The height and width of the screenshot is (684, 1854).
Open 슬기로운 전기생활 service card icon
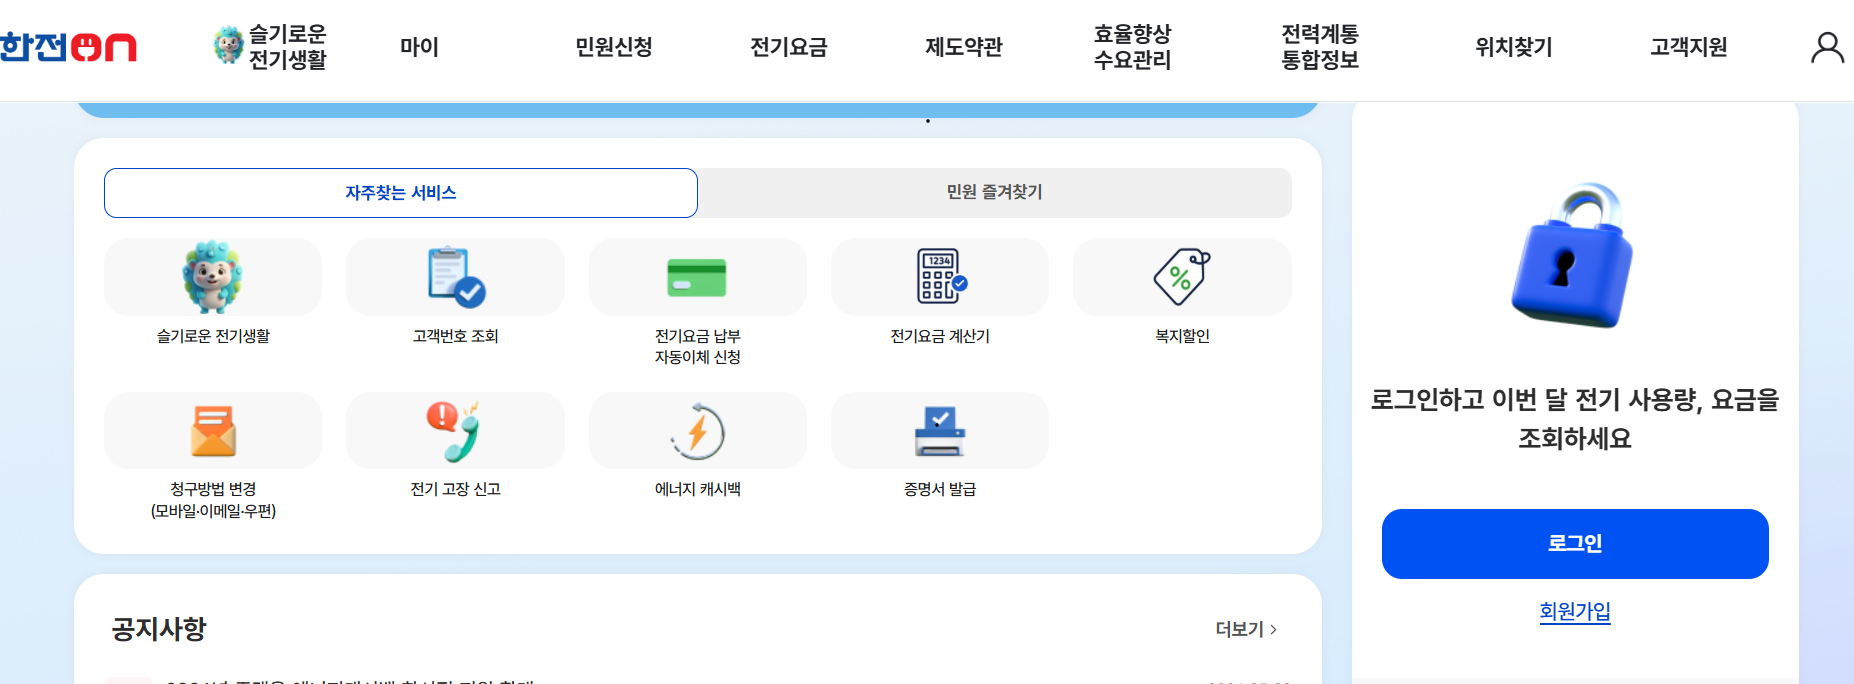[x=212, y=277]
